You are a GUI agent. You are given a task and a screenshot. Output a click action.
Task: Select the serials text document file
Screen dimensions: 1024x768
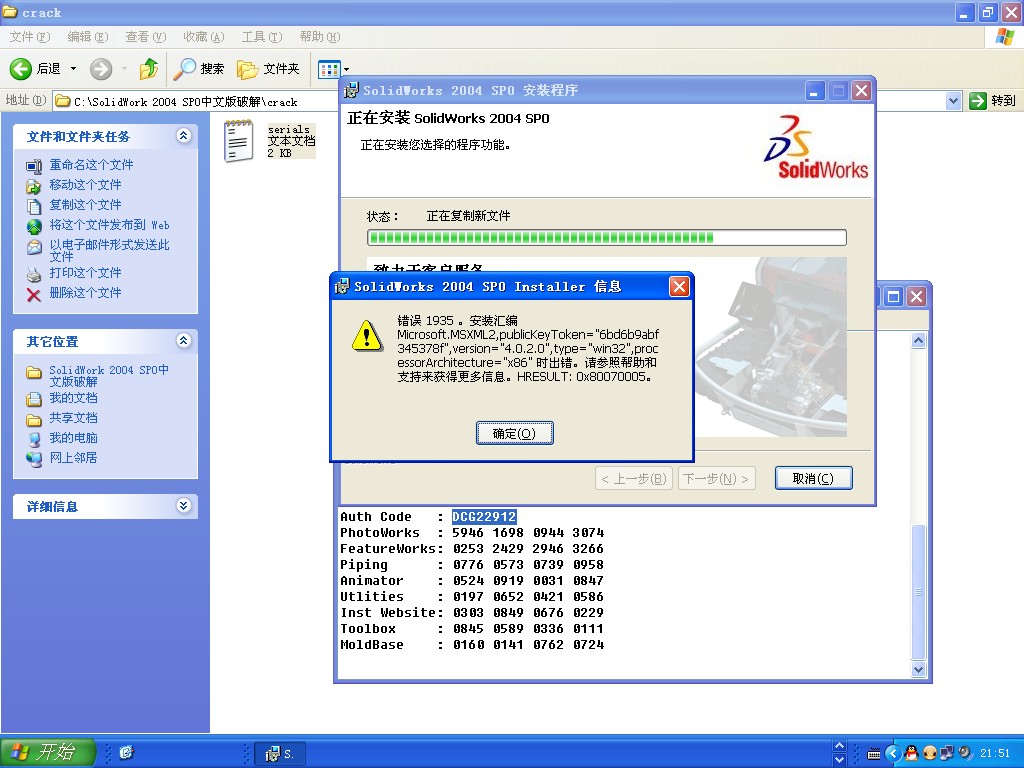click(x=270, y=140)
